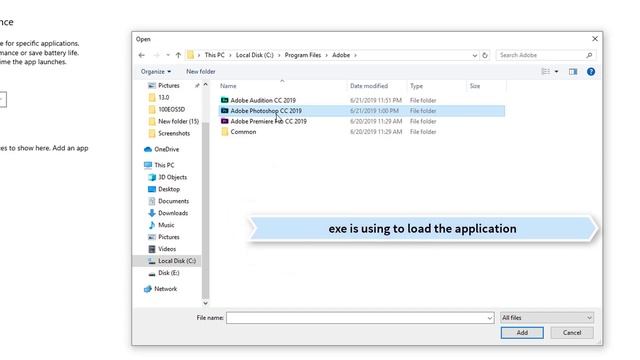Click the Network icon in sidebar

click(x=148, y=289)
